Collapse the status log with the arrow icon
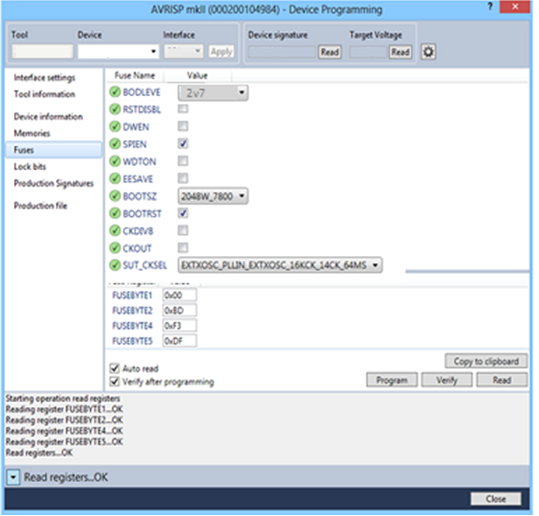 (13, 477)
